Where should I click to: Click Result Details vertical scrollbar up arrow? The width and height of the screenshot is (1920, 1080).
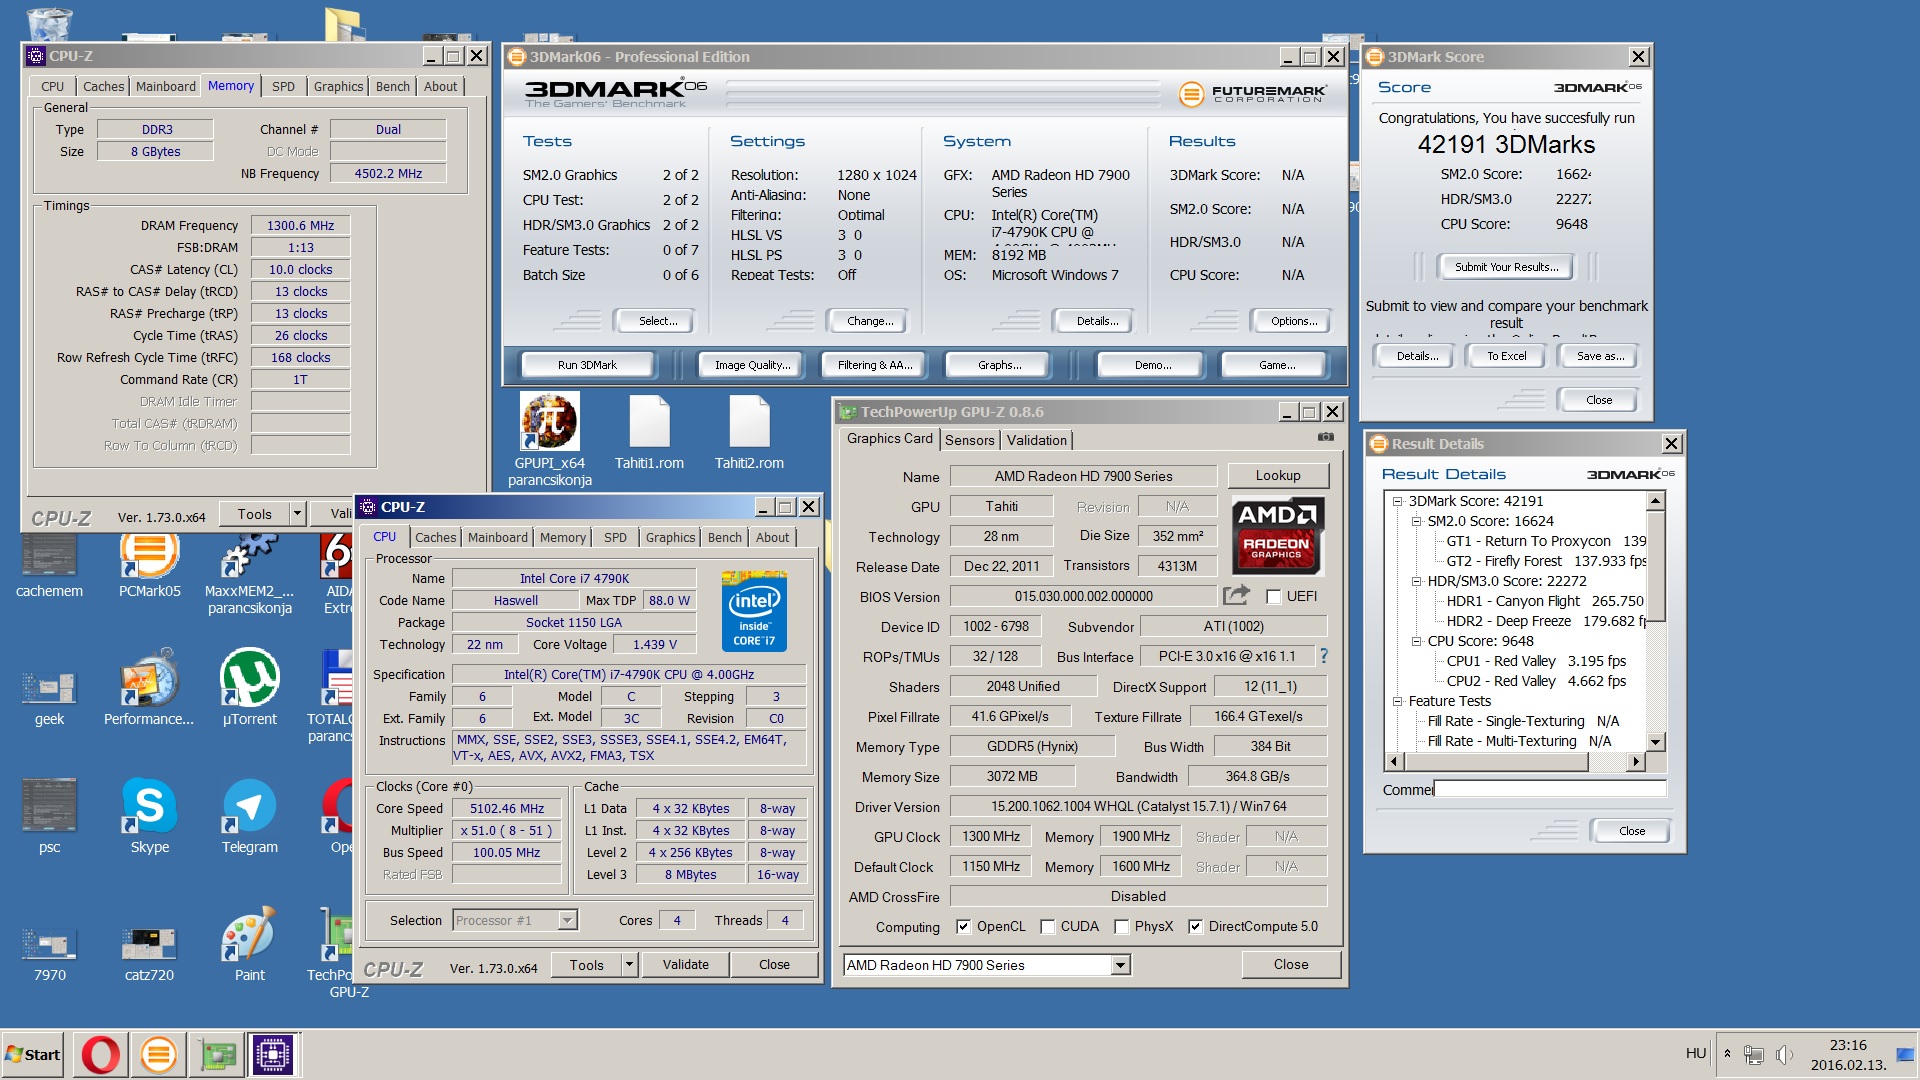point(1656,501)
